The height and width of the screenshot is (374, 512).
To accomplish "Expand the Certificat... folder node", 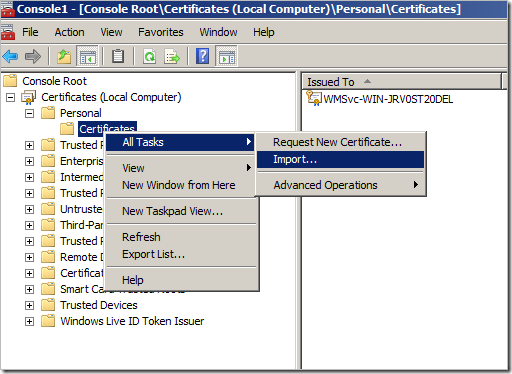I will coord(29,274).
